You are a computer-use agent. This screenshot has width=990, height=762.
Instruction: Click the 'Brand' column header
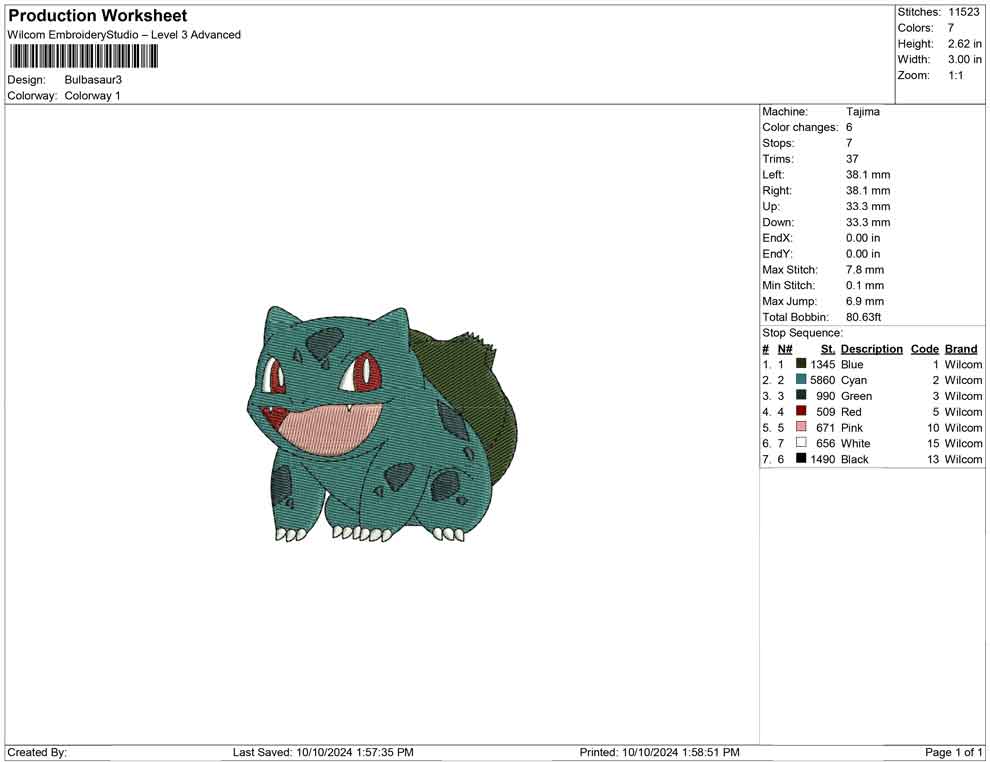tap(961, 349)
